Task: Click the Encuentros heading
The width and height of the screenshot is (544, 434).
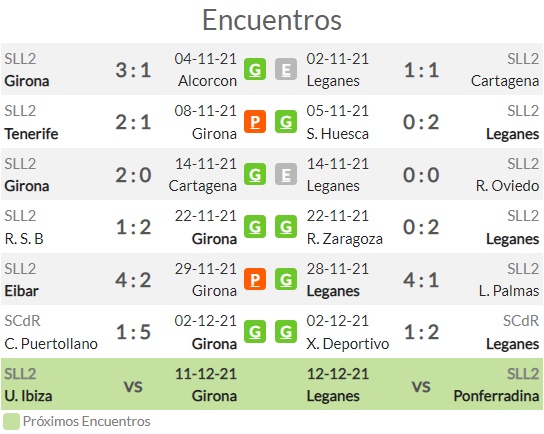Action: click(272, 20)
